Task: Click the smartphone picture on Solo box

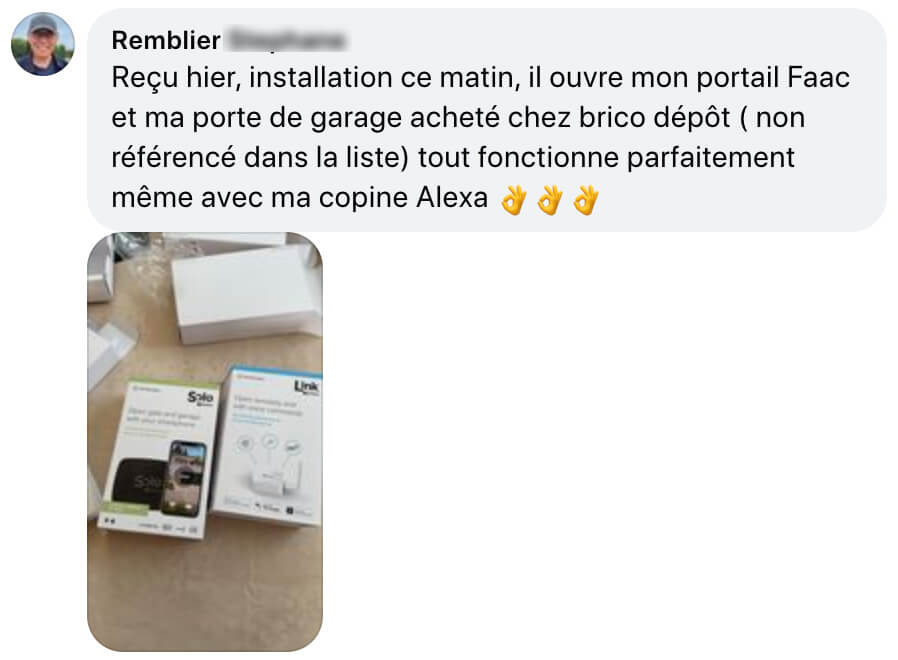Action: 184,478
